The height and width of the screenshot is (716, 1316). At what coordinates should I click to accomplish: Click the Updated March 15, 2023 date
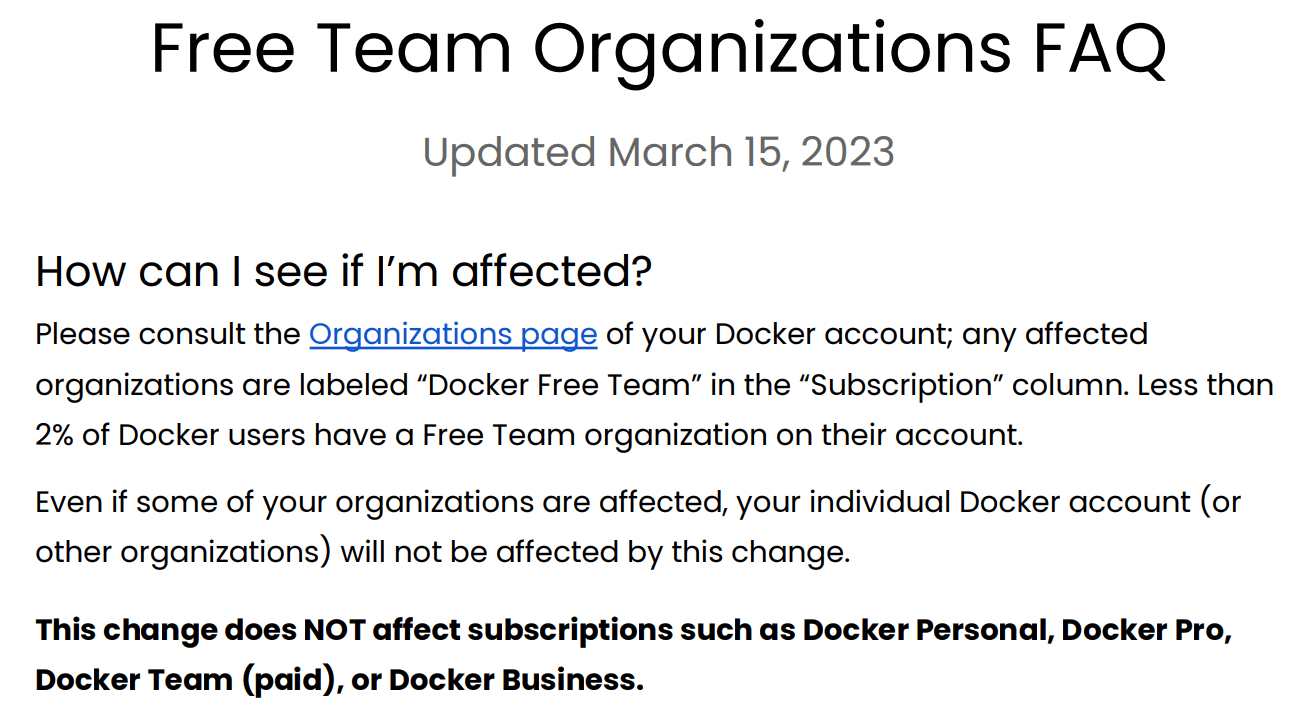658,152
